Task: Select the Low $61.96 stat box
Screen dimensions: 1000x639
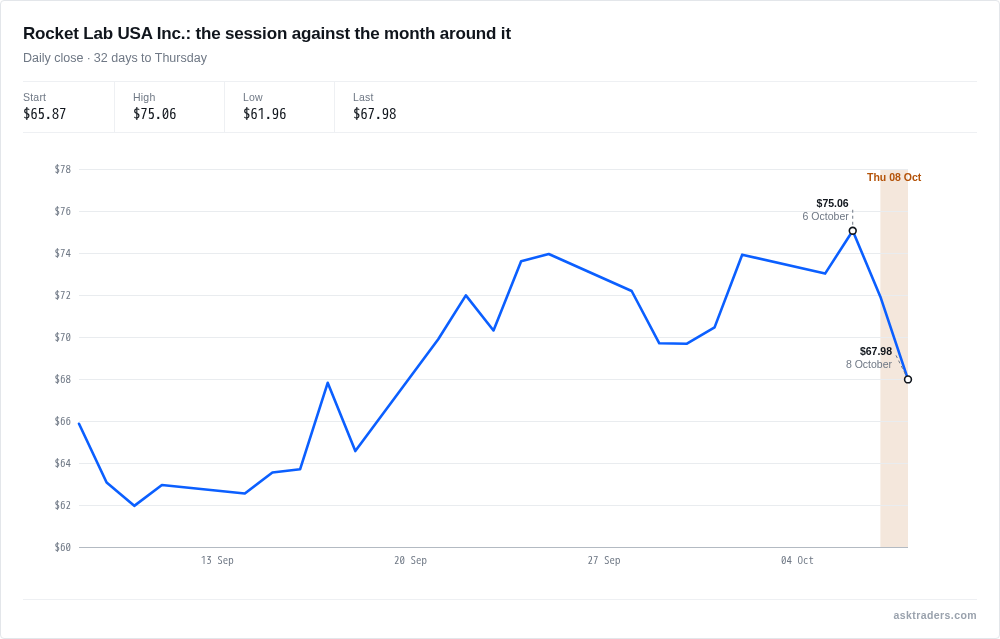Action: coord(279,107)
